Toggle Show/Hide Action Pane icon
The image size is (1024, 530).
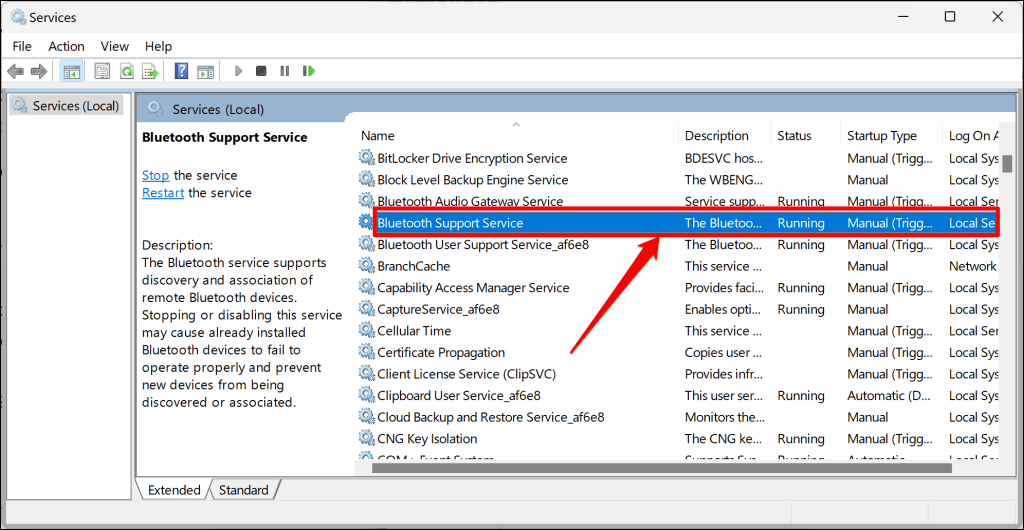click(x=206, y=71)
